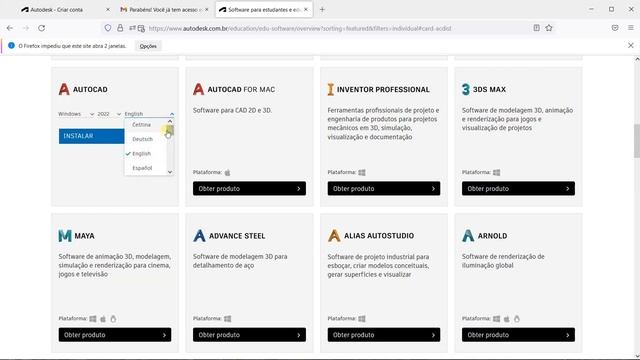
Task: Click Windows platform icon on 3ds Max card
Action: (497, 172)
